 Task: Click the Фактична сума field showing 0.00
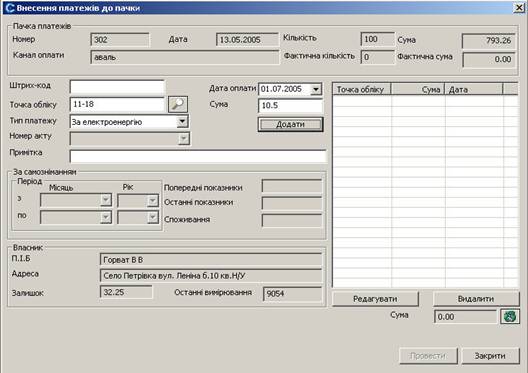click(489, 59)
